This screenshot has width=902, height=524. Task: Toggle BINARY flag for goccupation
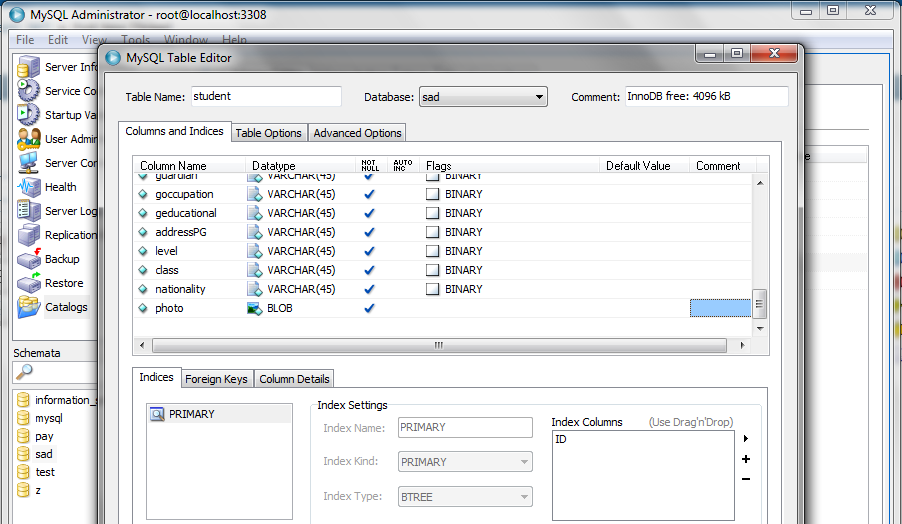[432, 194]
